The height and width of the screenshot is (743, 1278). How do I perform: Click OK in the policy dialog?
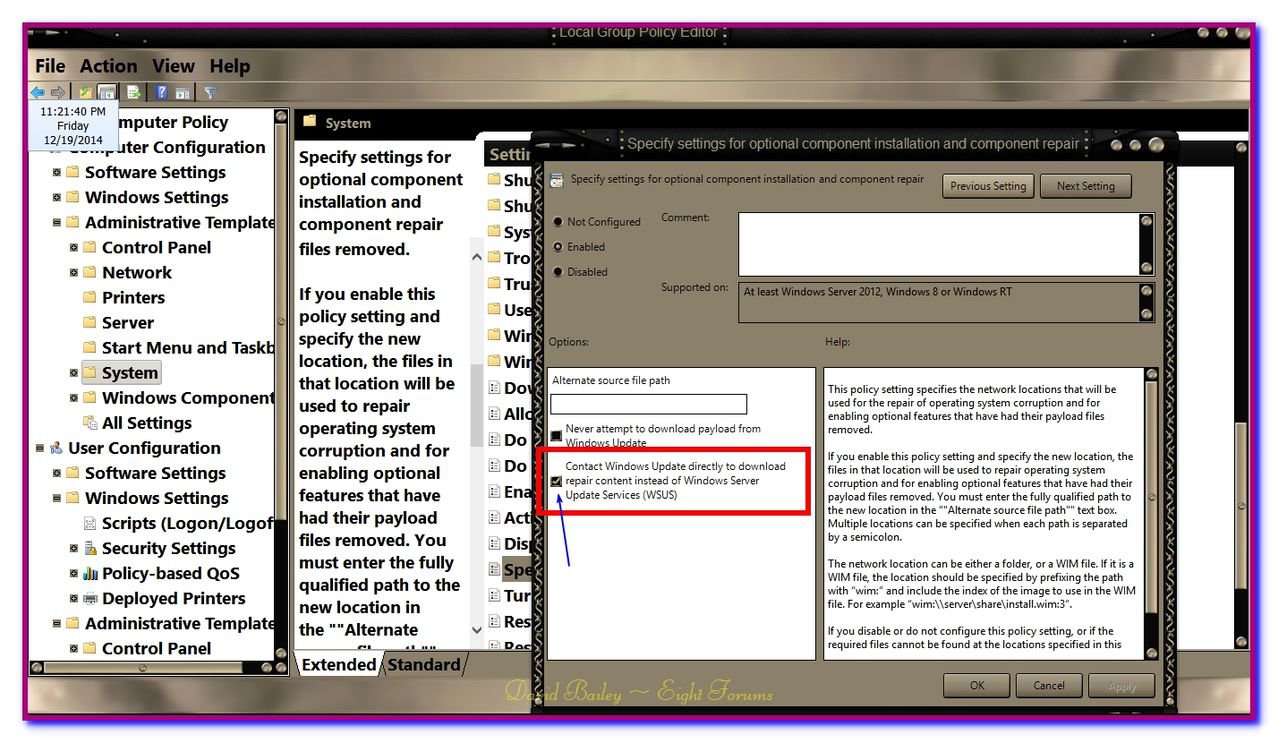click(977, 686)
